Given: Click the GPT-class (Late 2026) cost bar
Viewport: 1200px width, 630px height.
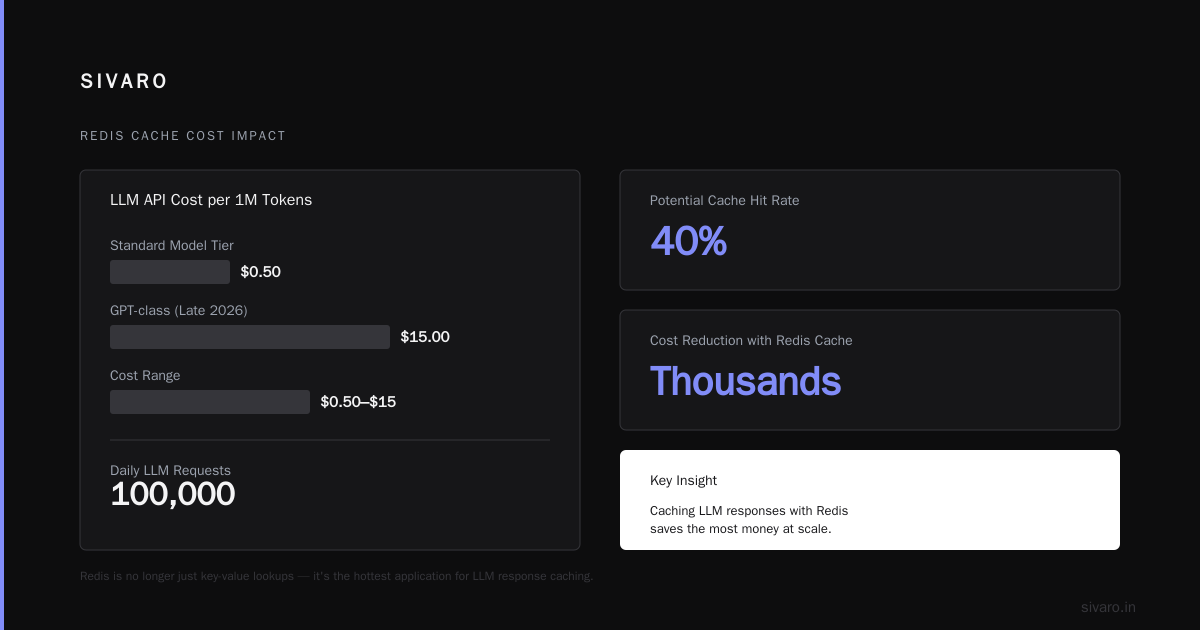Looking at the screenshot, I should pos(250,337).
